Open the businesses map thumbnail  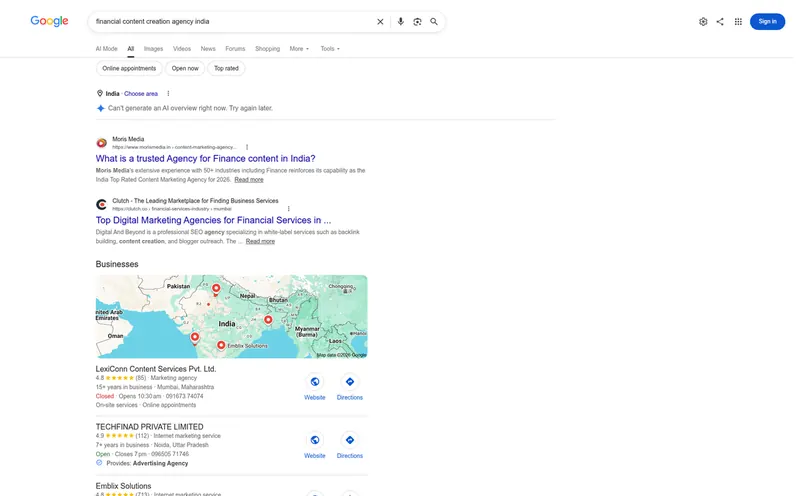[231, 316]
